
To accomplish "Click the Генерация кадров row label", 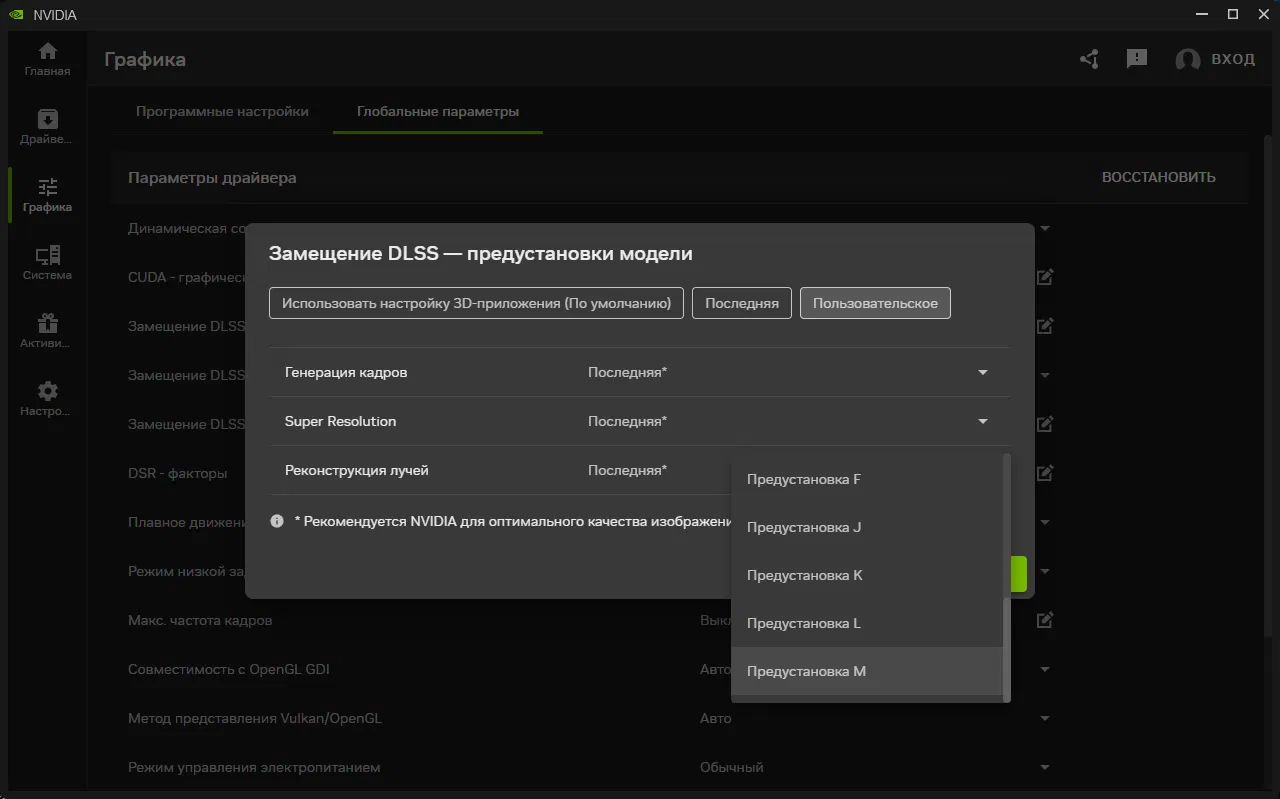I will [x=346, y=372].
